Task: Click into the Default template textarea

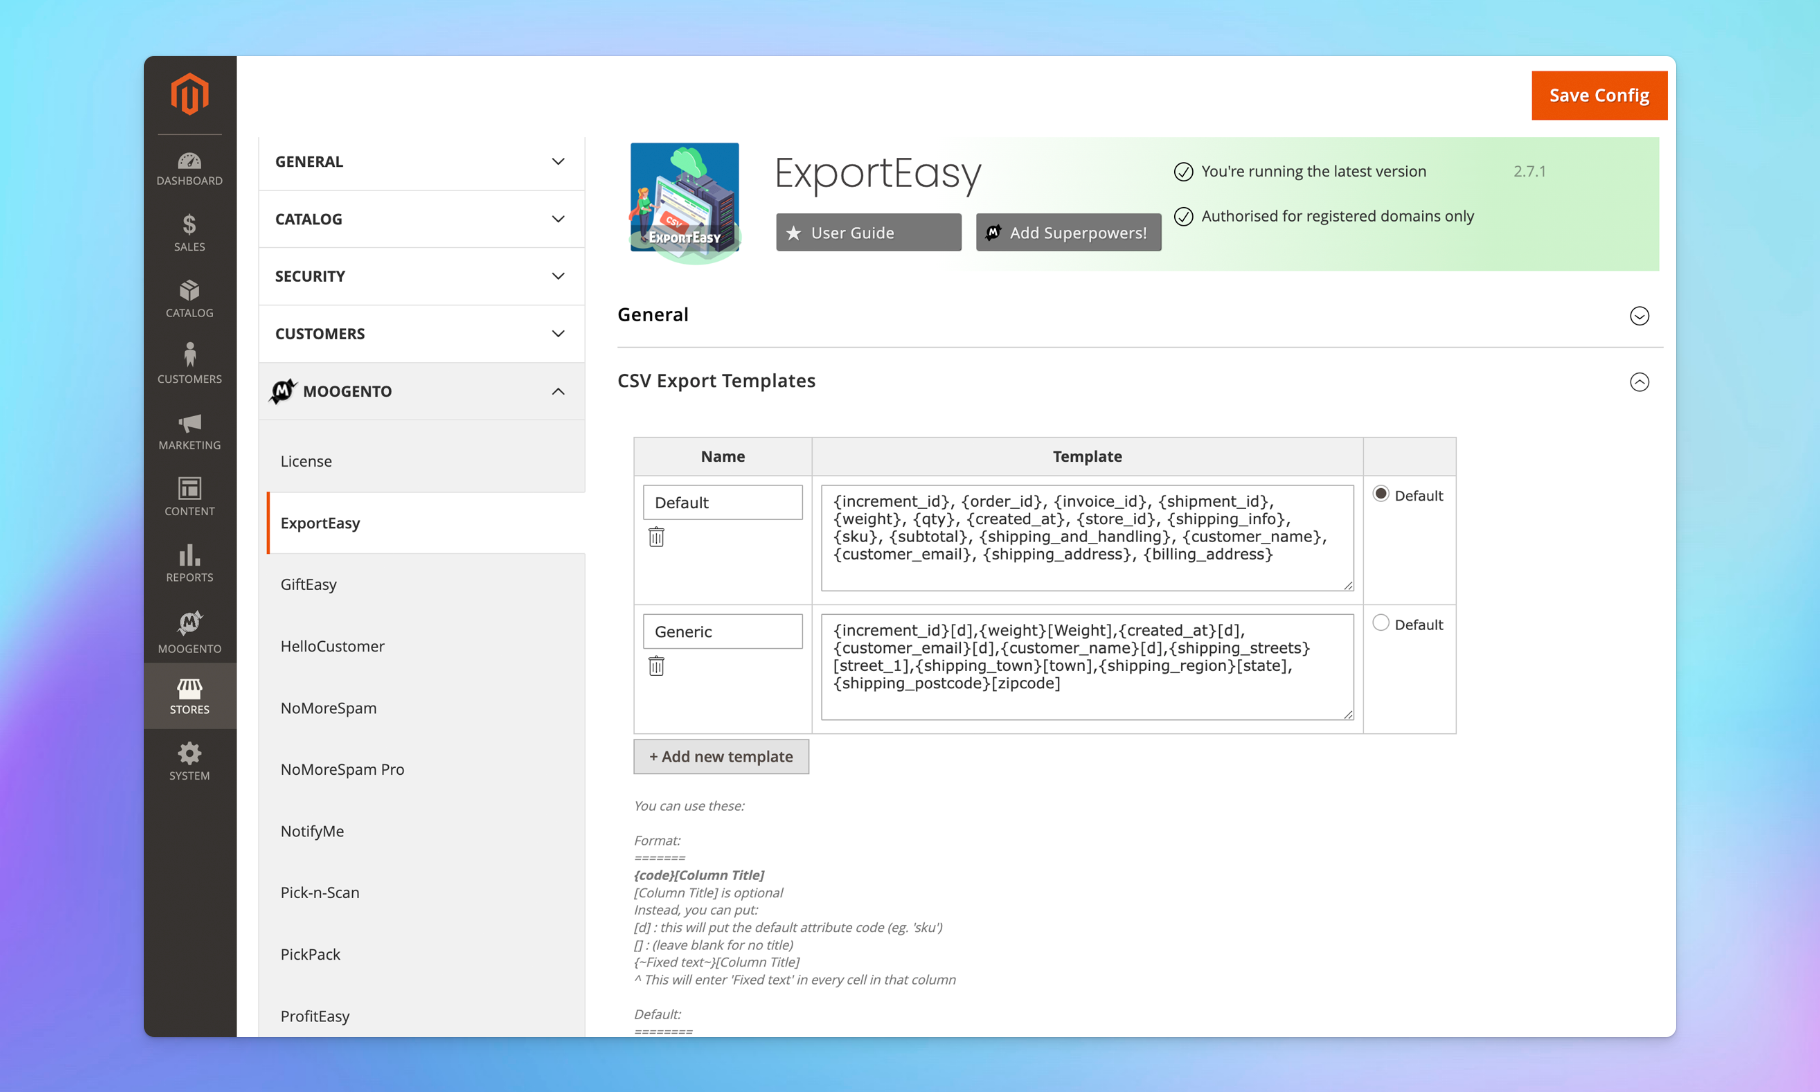Action: 1087,538
